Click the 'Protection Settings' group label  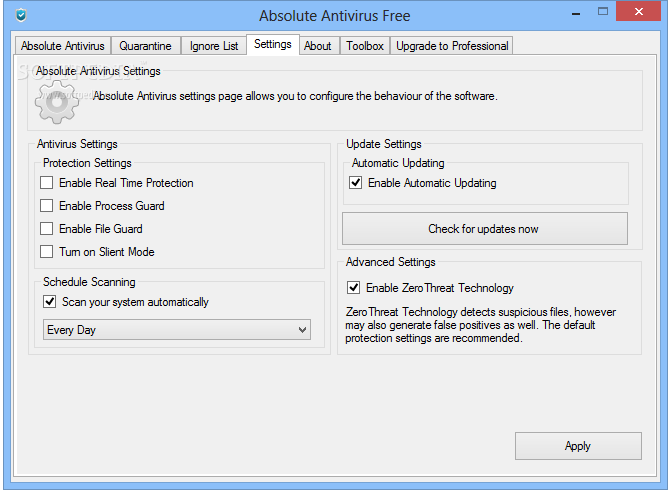tap(87, 163)
